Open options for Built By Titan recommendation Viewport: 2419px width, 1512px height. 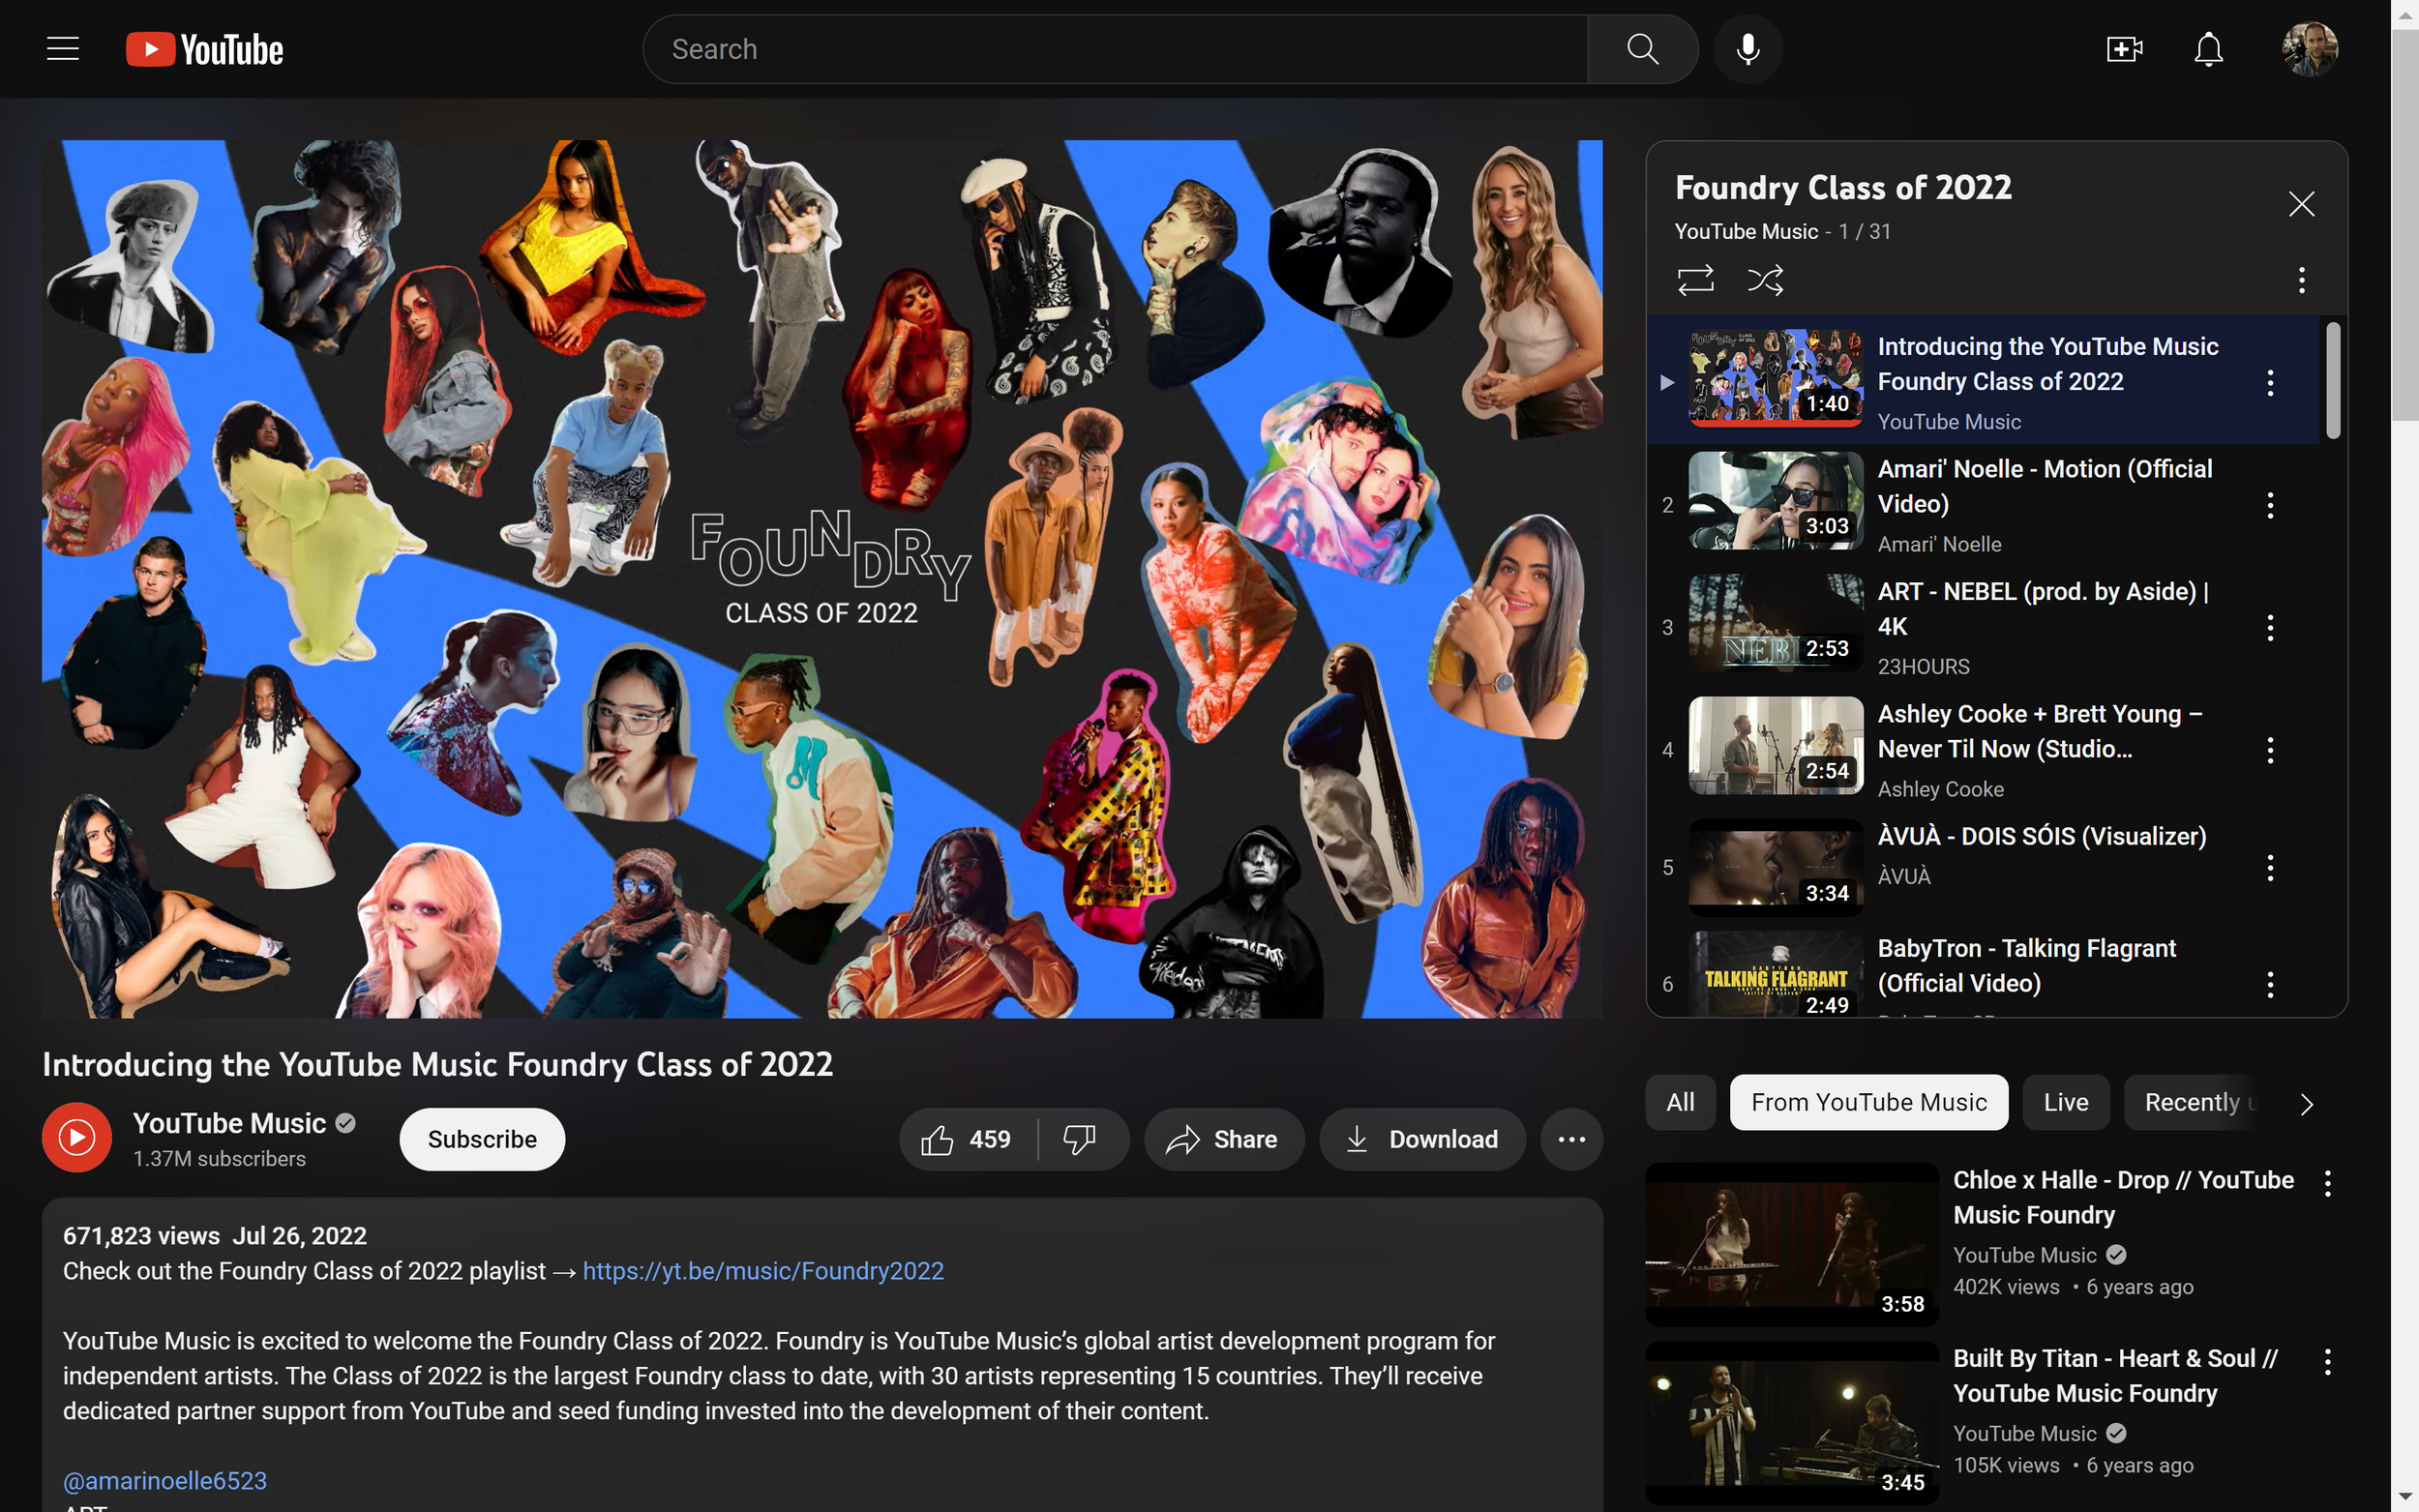(x=2327, y=1361)
